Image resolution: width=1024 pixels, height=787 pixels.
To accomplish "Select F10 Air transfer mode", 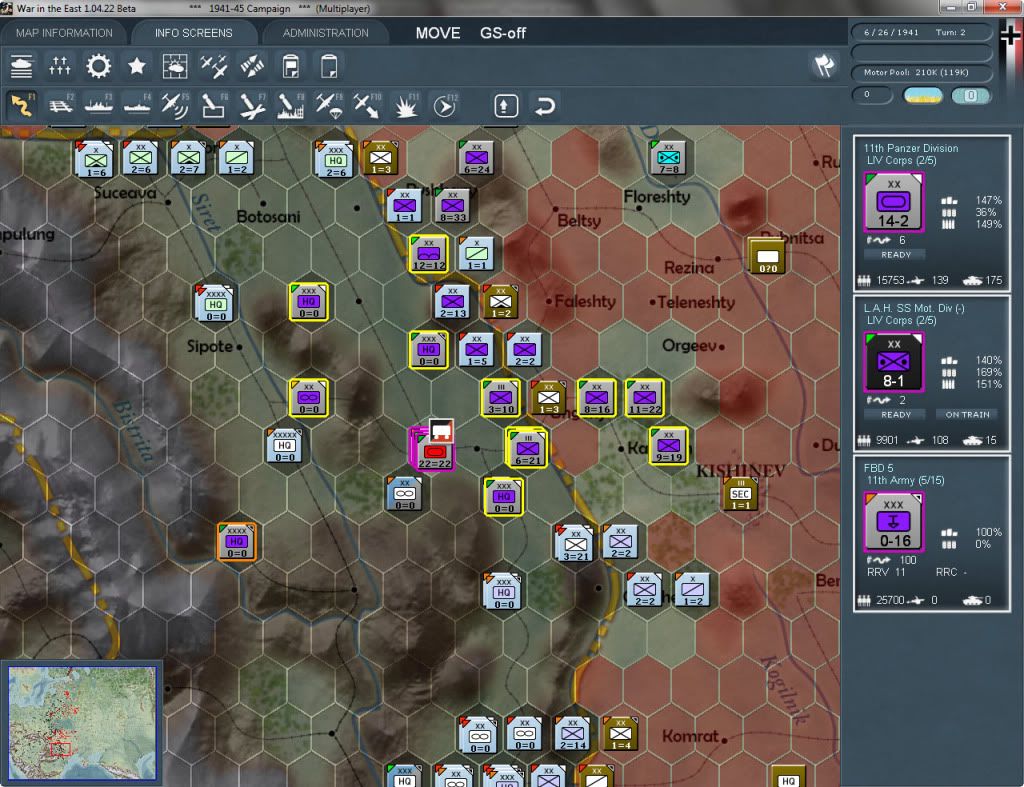I will [x=367, y=105].
